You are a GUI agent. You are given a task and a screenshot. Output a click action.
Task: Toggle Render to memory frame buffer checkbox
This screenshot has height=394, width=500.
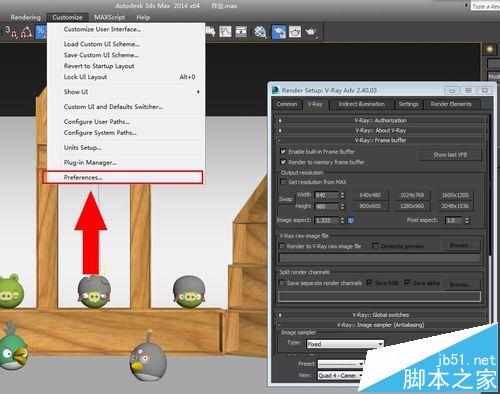(283, 162)
